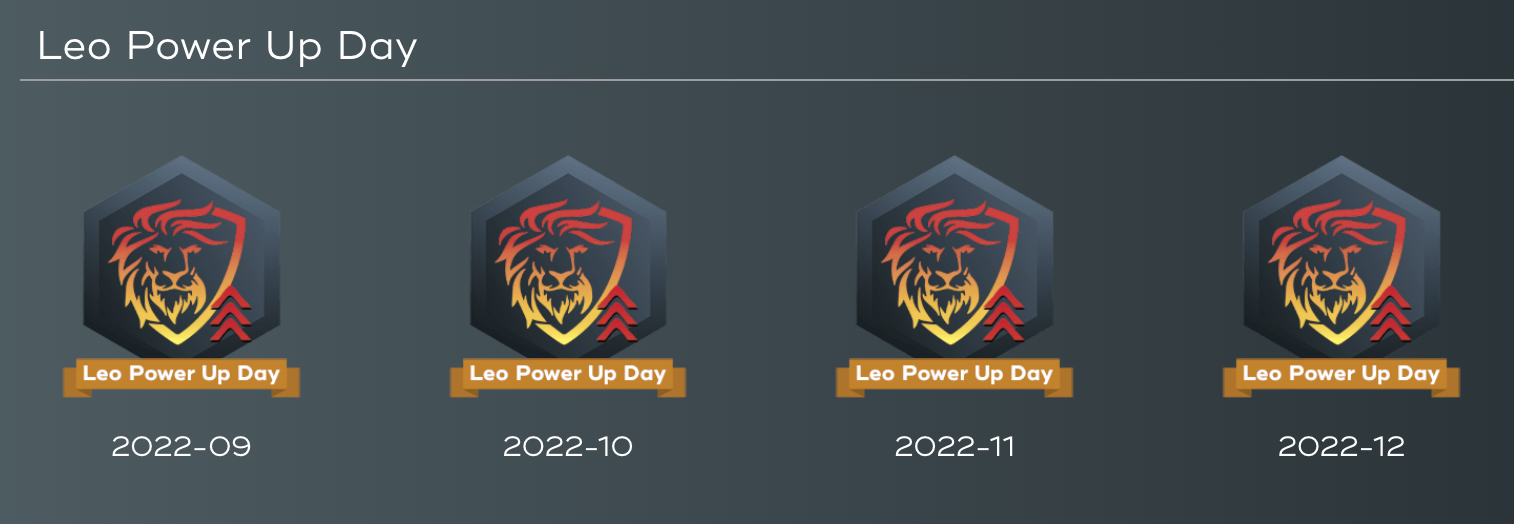Click the 2022-11 date label
The width and height of the screenshot is (1514, 524).
click(x=954, y=446)
